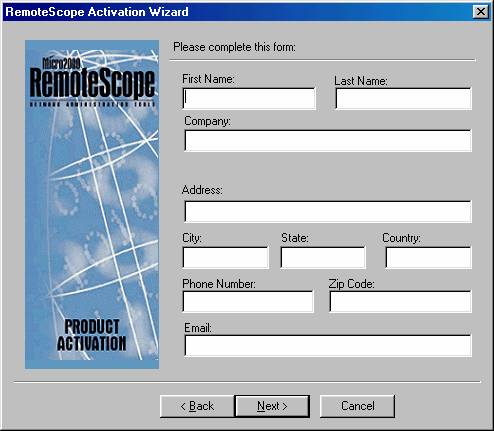Image resolution: width=494 pixels, height=431 pixels.
Task: Close the RemoteScope Activation Wizard window
Action: [481, 12]
